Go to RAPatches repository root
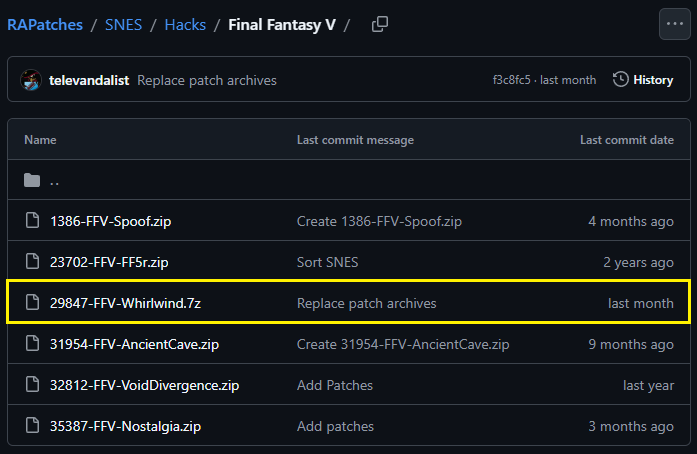The height and width of the screenshot is (454, 697). click(x=45, y=24)
